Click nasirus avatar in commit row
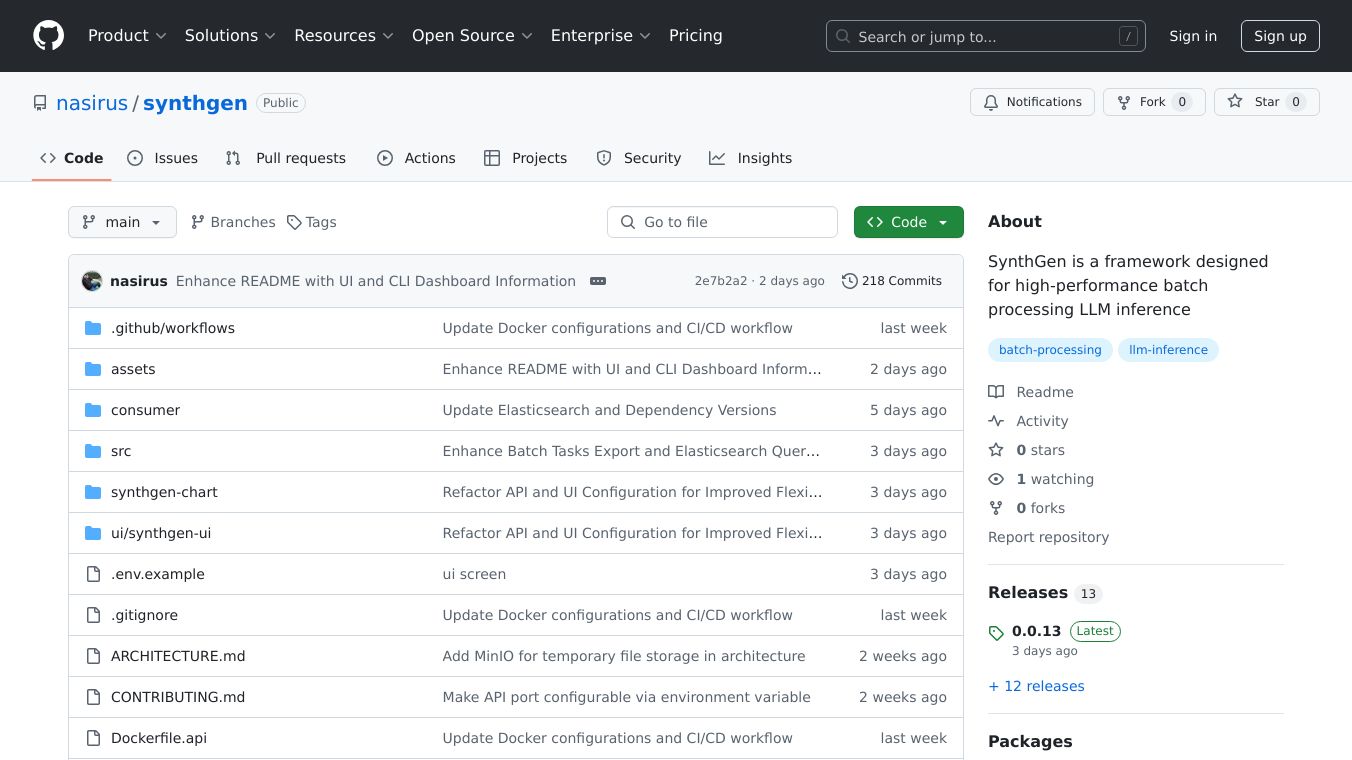1352x760 pixels. [92, 281]
